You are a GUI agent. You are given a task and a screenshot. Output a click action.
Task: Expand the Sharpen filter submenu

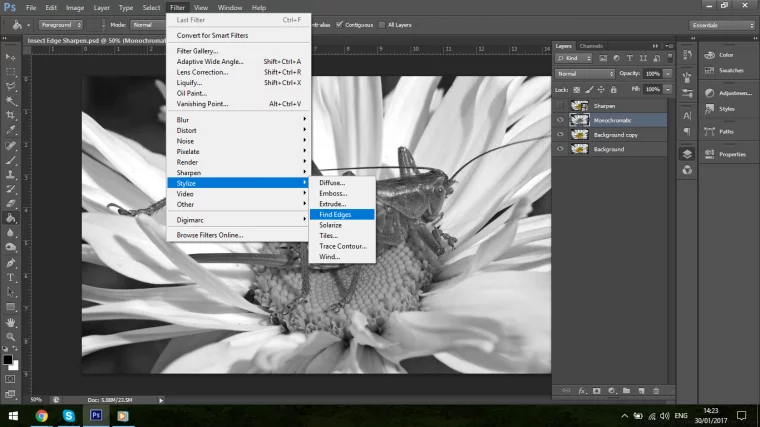click(x=238, y=173)
